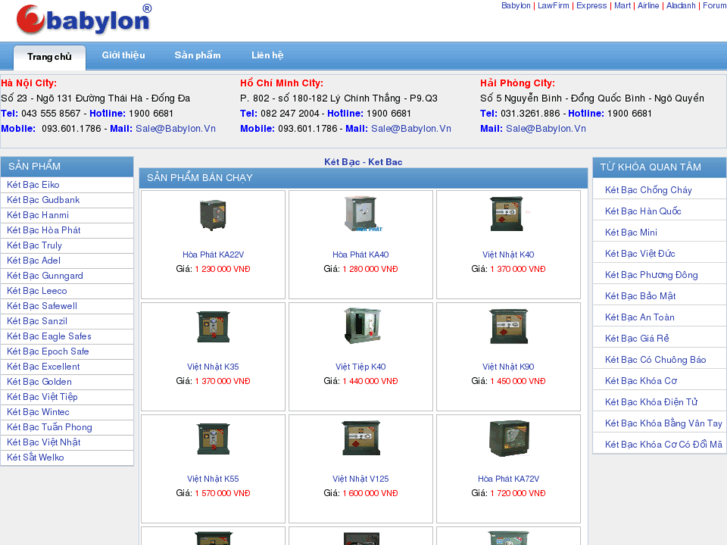Go to the Aladanh top link

point(681,6)
